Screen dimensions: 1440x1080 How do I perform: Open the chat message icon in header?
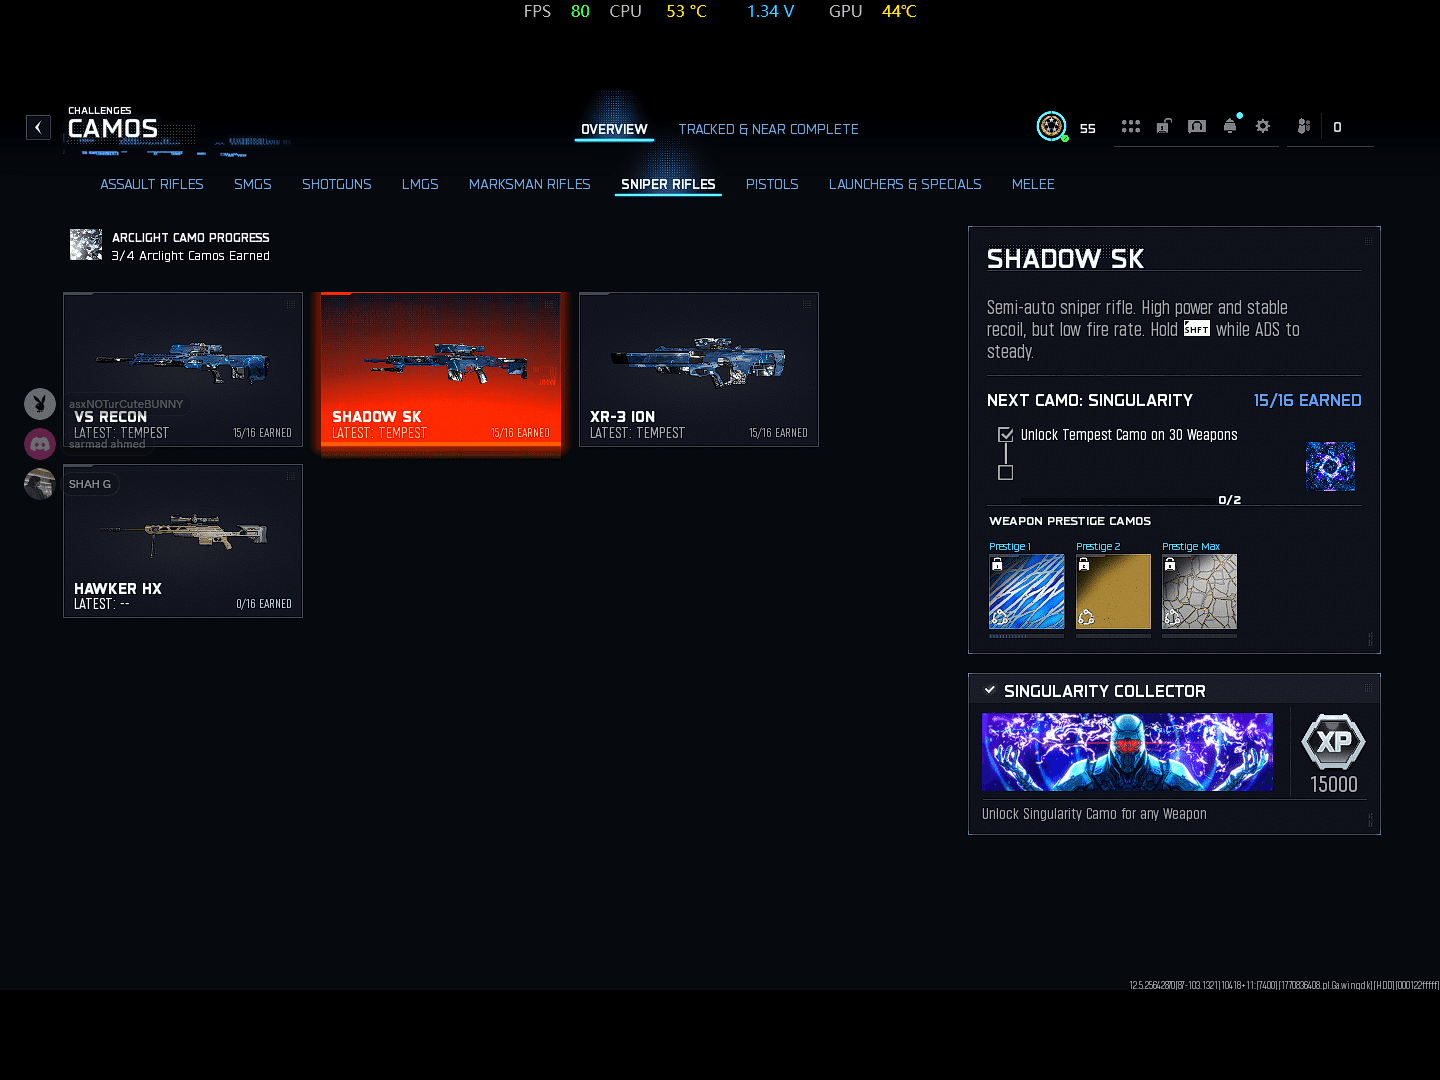[x=1197, y=126]
